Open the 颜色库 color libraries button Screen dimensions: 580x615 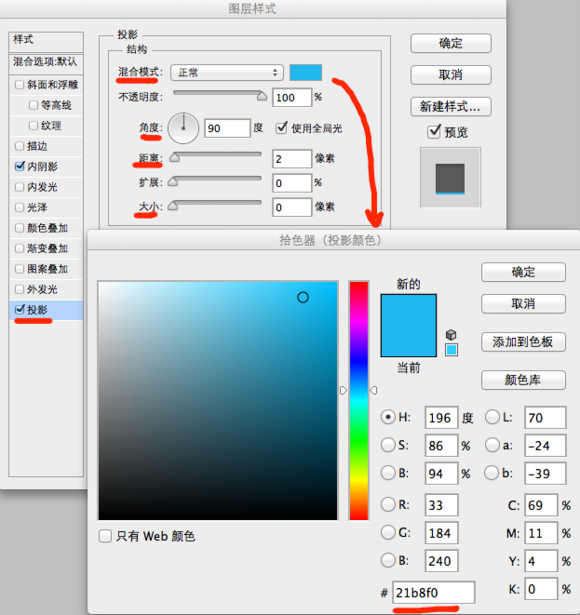(524, 380)
